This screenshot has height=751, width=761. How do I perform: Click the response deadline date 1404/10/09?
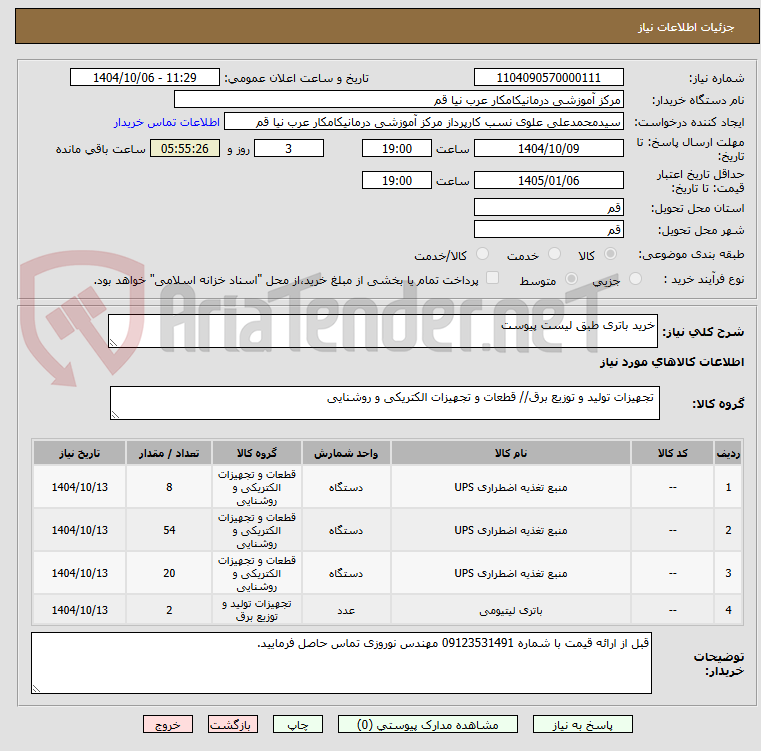point(548,148)
